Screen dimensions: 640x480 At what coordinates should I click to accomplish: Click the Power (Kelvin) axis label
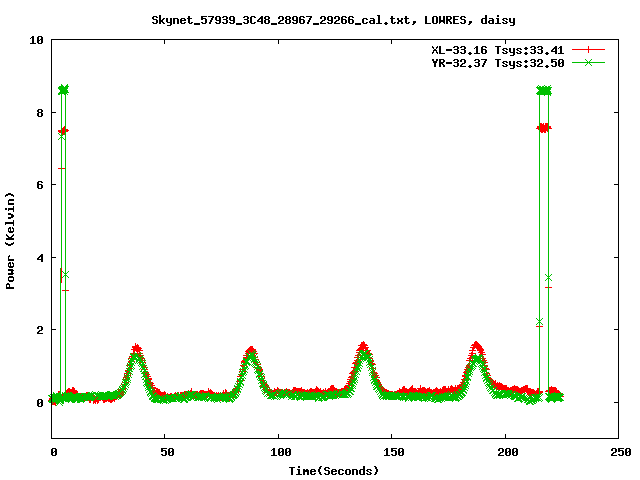click(10, 241)
